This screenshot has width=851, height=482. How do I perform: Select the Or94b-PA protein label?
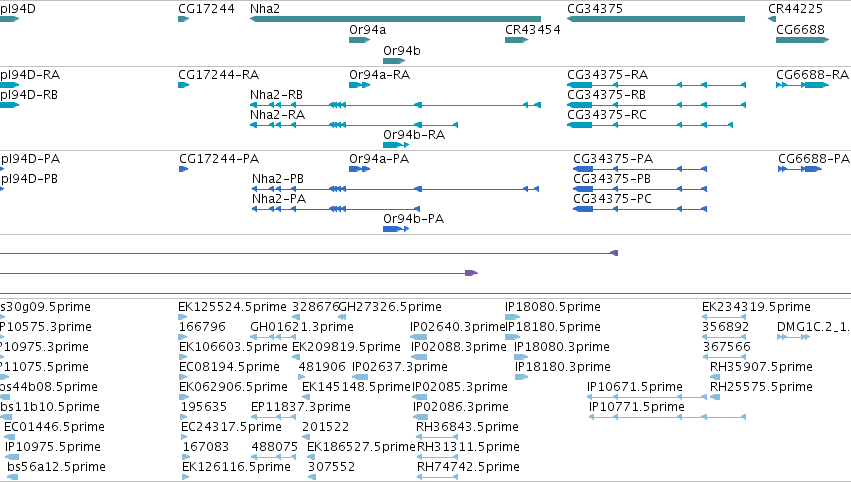(x=414, y=219)
